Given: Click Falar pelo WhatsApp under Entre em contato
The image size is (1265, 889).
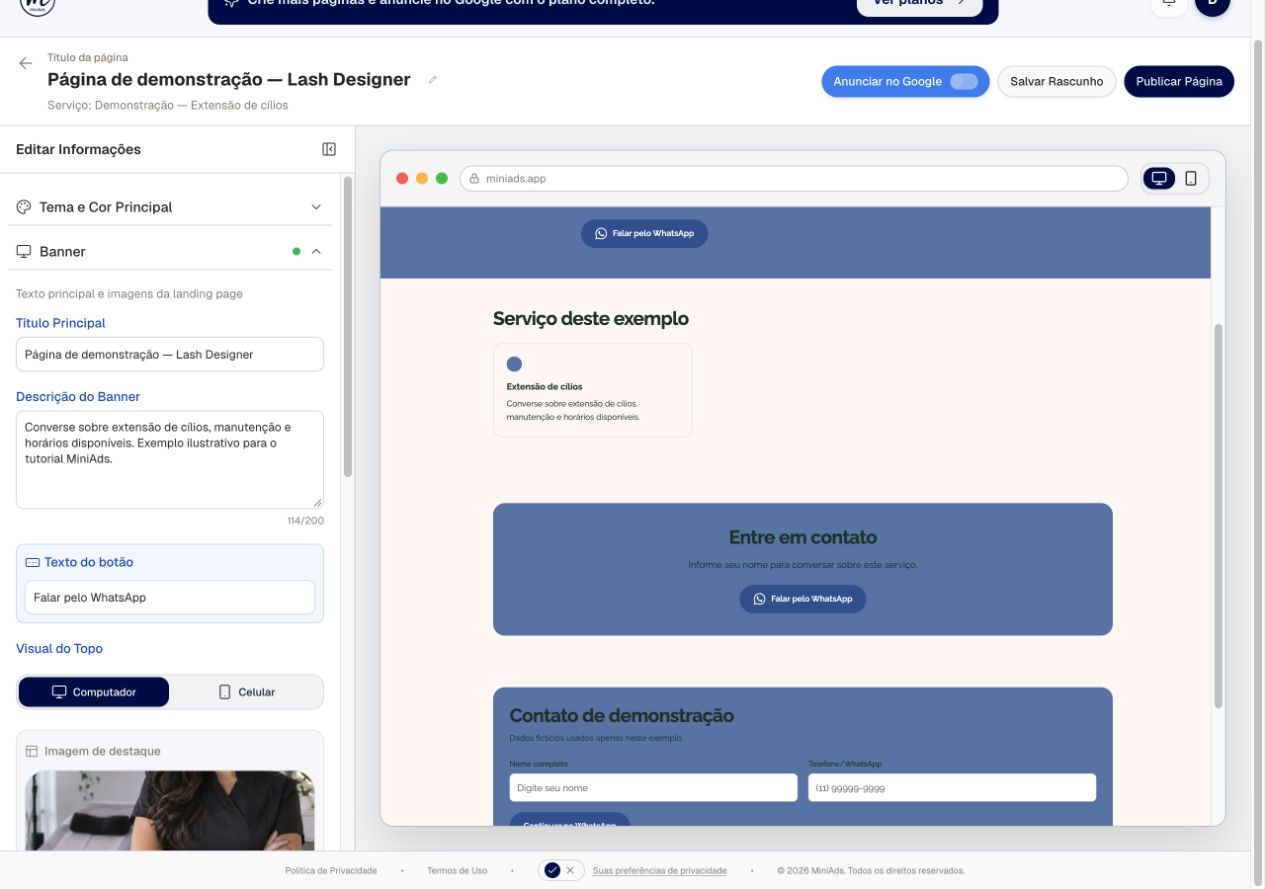Looking at the screenshot, I should pos(803,599).
